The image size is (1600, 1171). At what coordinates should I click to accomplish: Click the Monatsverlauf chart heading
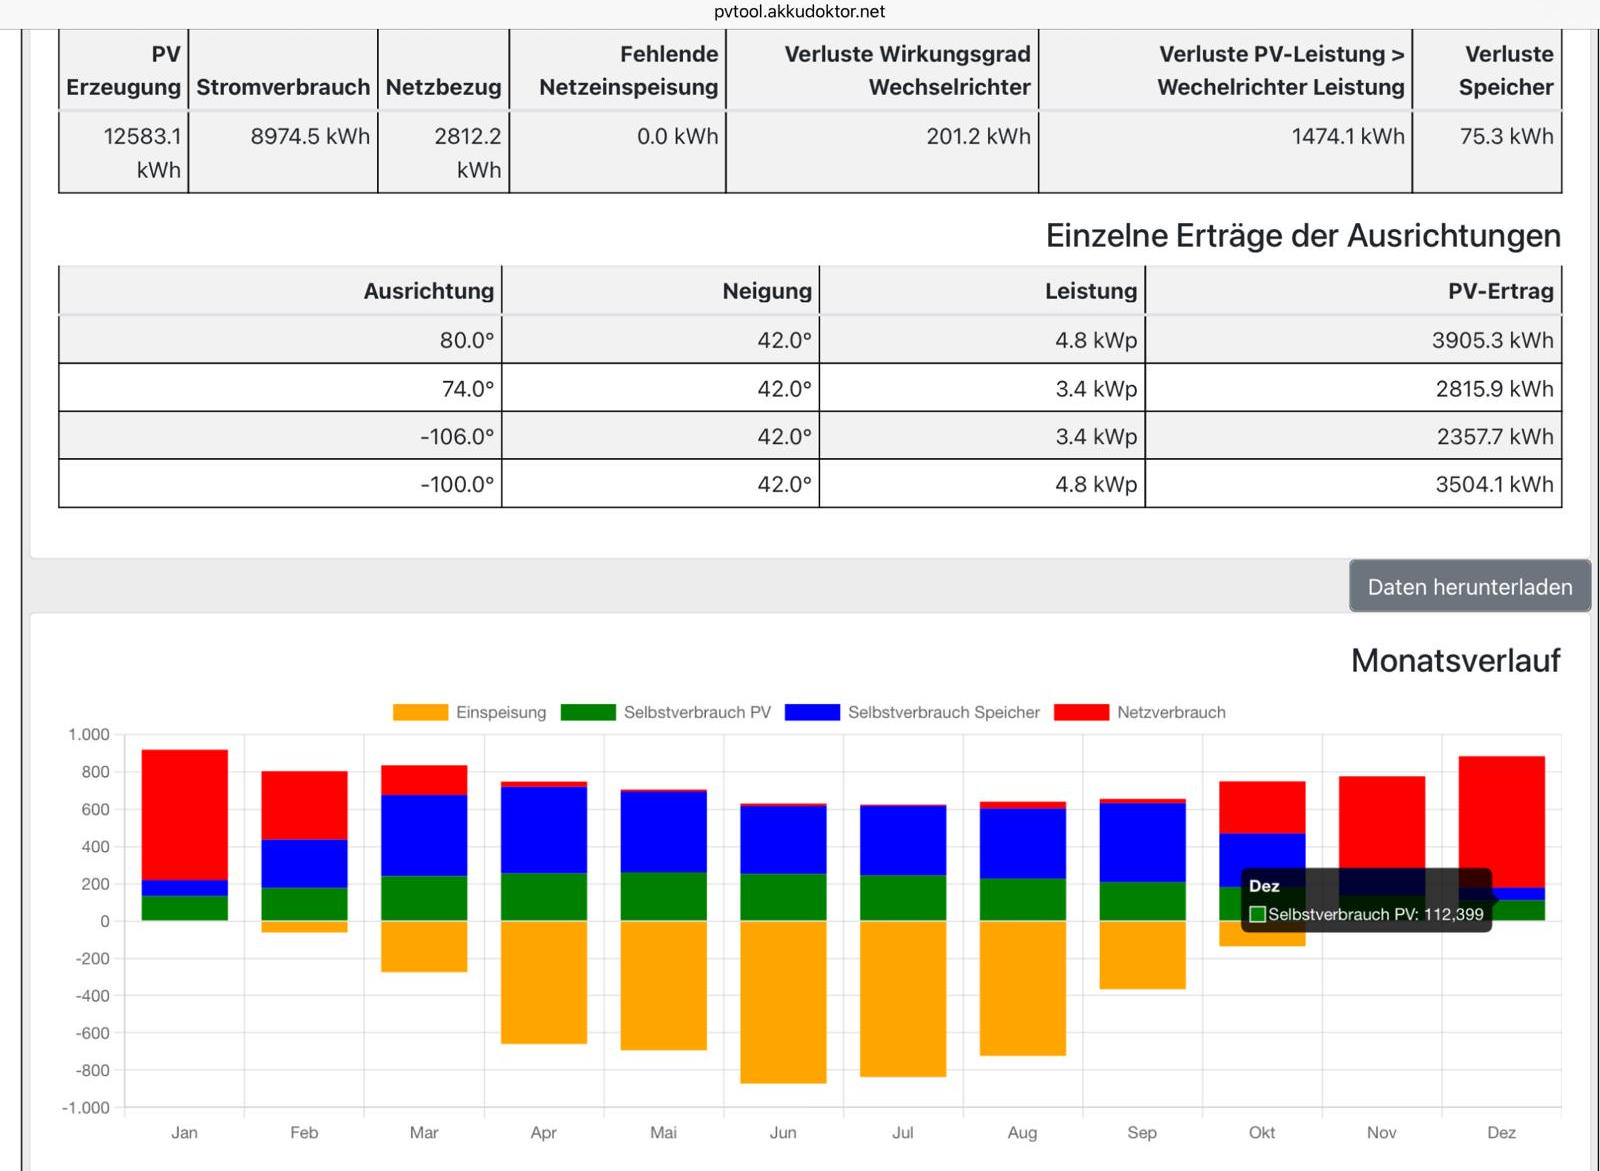[x=1455, y=660]
